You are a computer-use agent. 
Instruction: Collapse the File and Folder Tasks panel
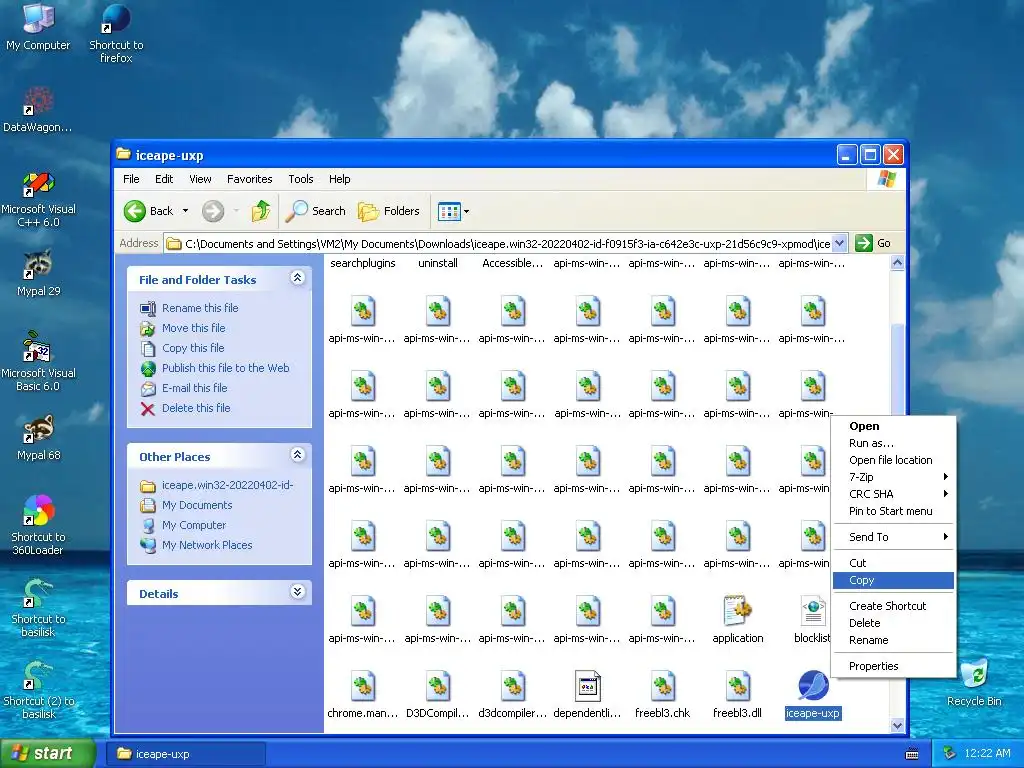[x=297, y=278]
